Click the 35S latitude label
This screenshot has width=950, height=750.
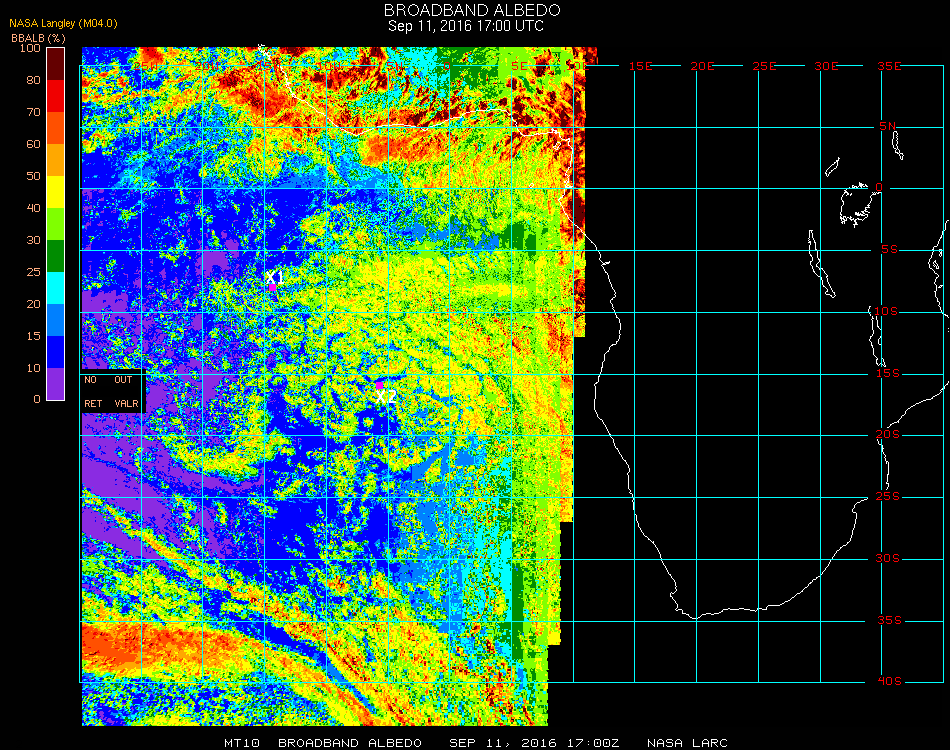click(889, 620)
